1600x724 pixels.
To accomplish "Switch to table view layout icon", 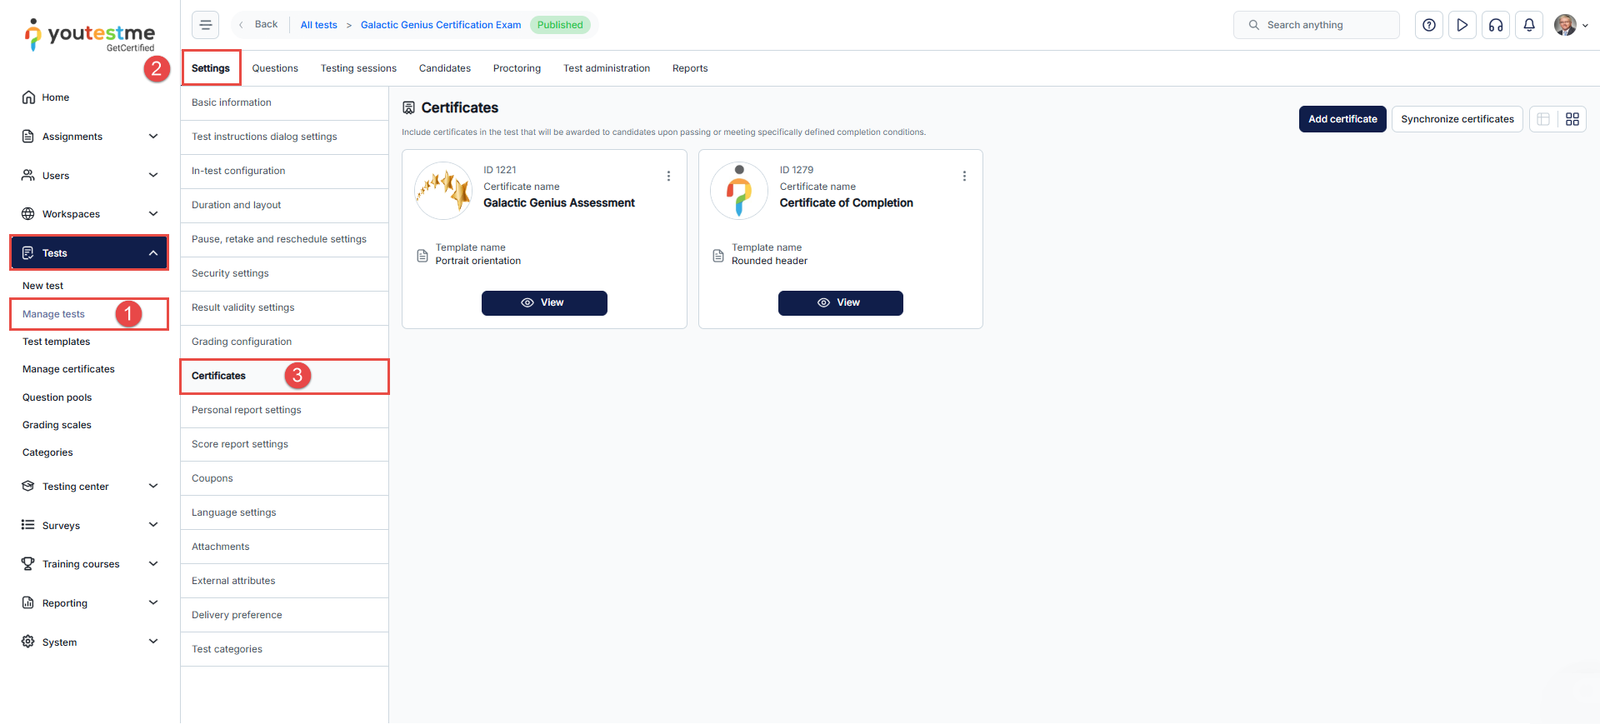I will (x=1543, y=119).
